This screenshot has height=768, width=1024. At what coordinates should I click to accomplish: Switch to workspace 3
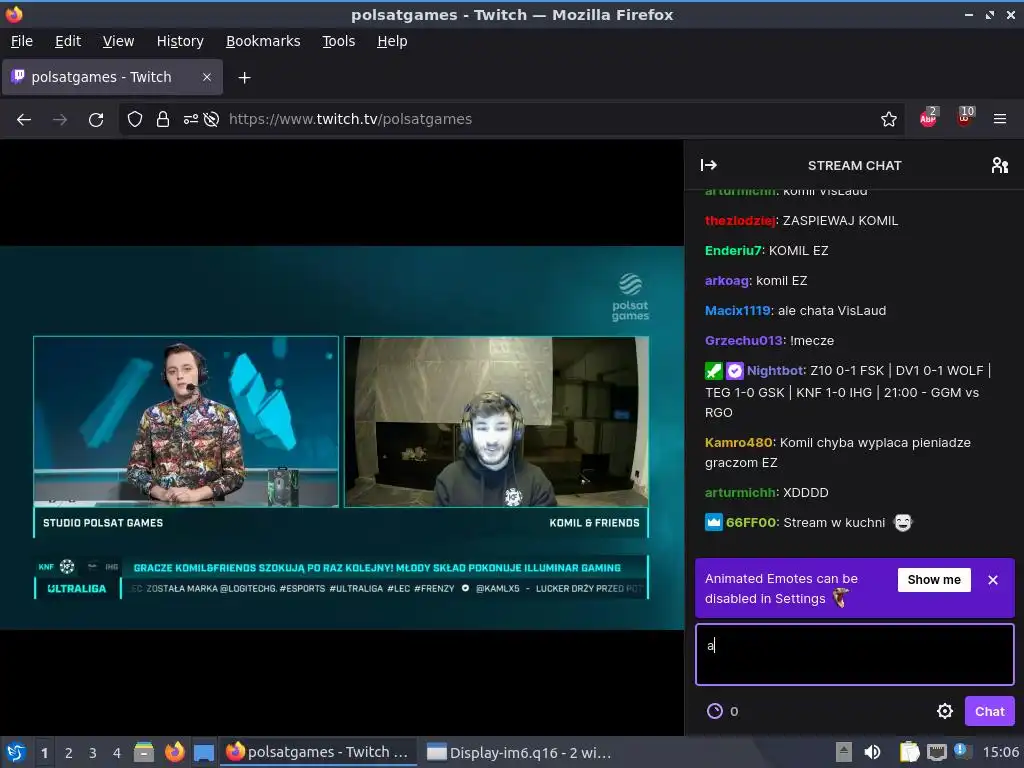tap(93, 753)
